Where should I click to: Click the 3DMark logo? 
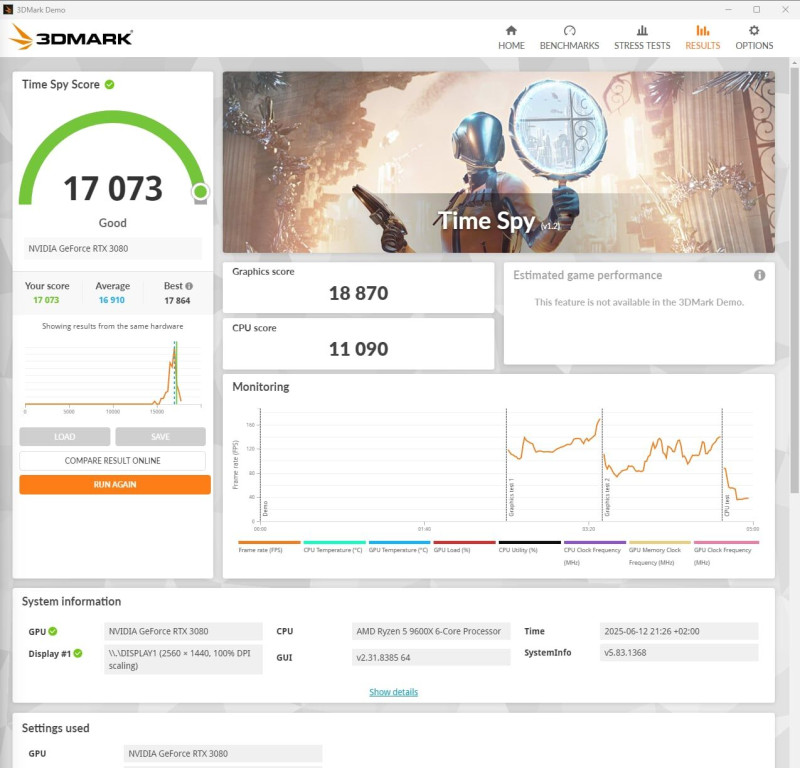(x=71, y=37)
